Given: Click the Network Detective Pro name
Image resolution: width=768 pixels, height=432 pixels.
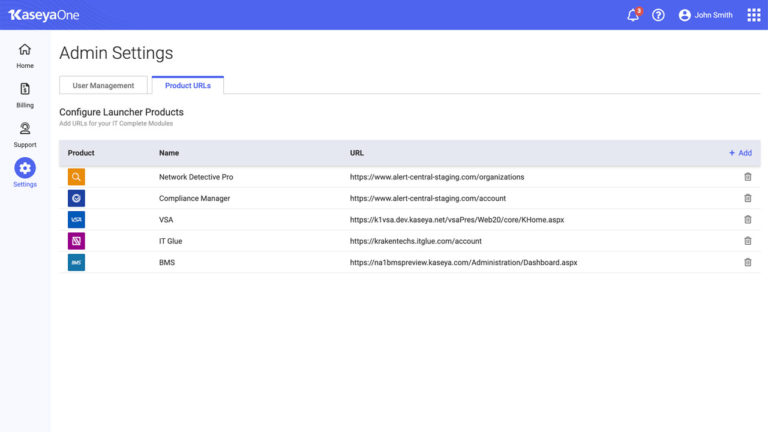Looking at the screenshot, I should coord(196,177).
